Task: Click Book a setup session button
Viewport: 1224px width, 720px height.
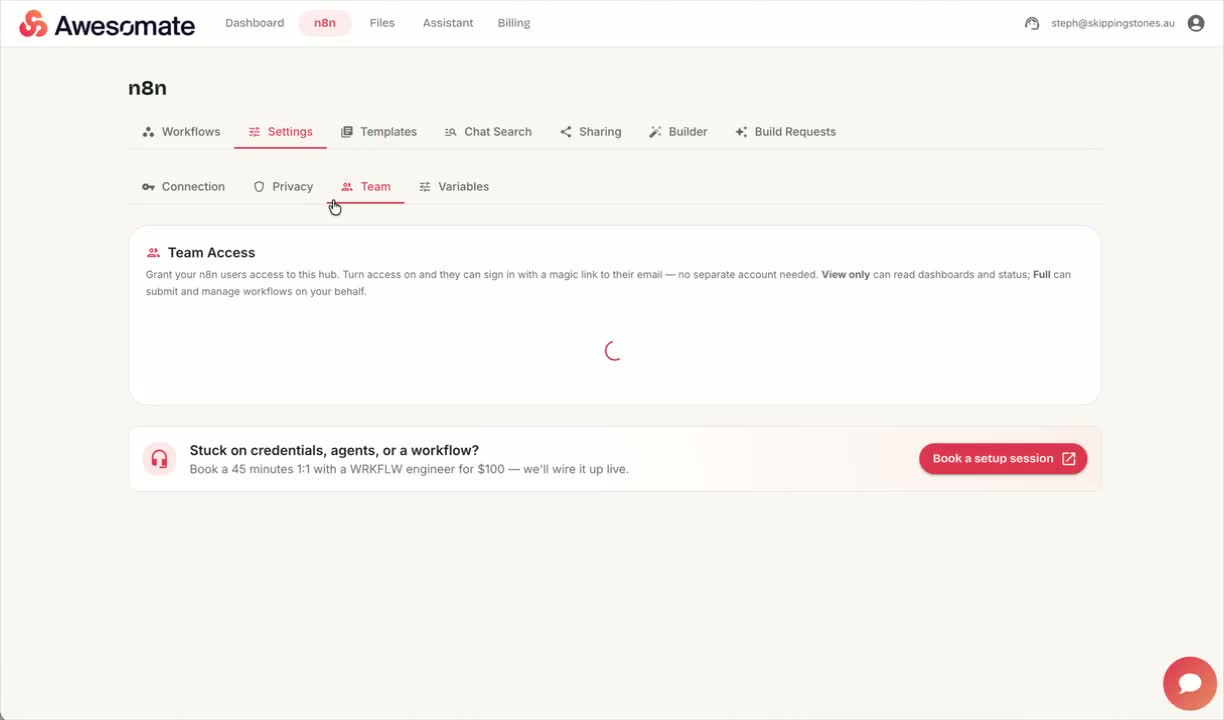Action: click(1003, 459)
